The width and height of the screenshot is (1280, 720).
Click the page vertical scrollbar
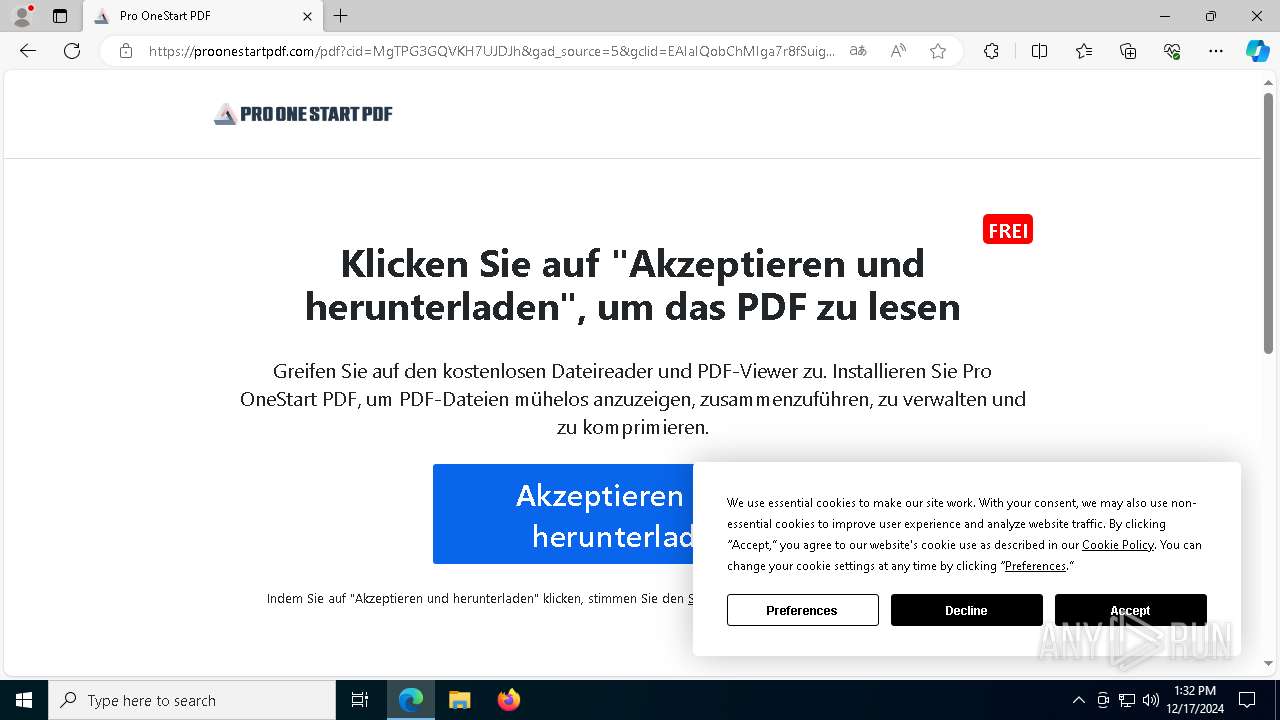pyautogui.click(x=1268, y=224)
